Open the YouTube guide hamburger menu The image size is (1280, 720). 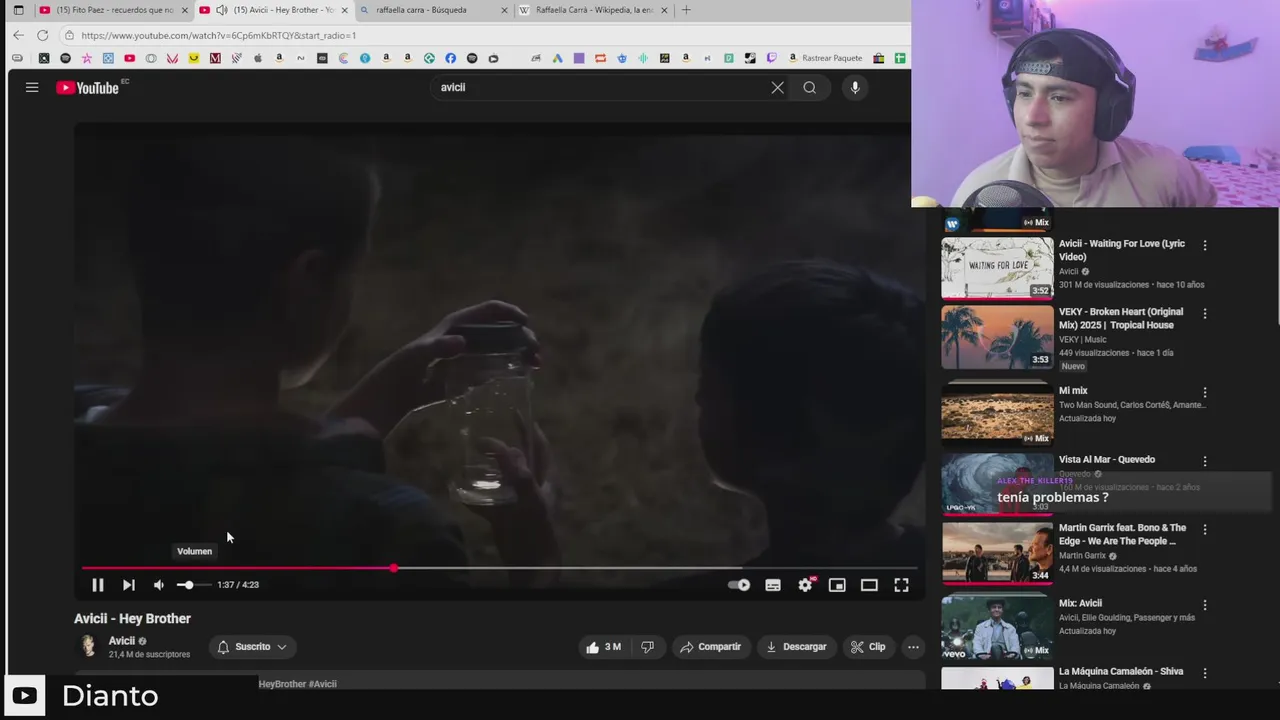pos(32,88)
